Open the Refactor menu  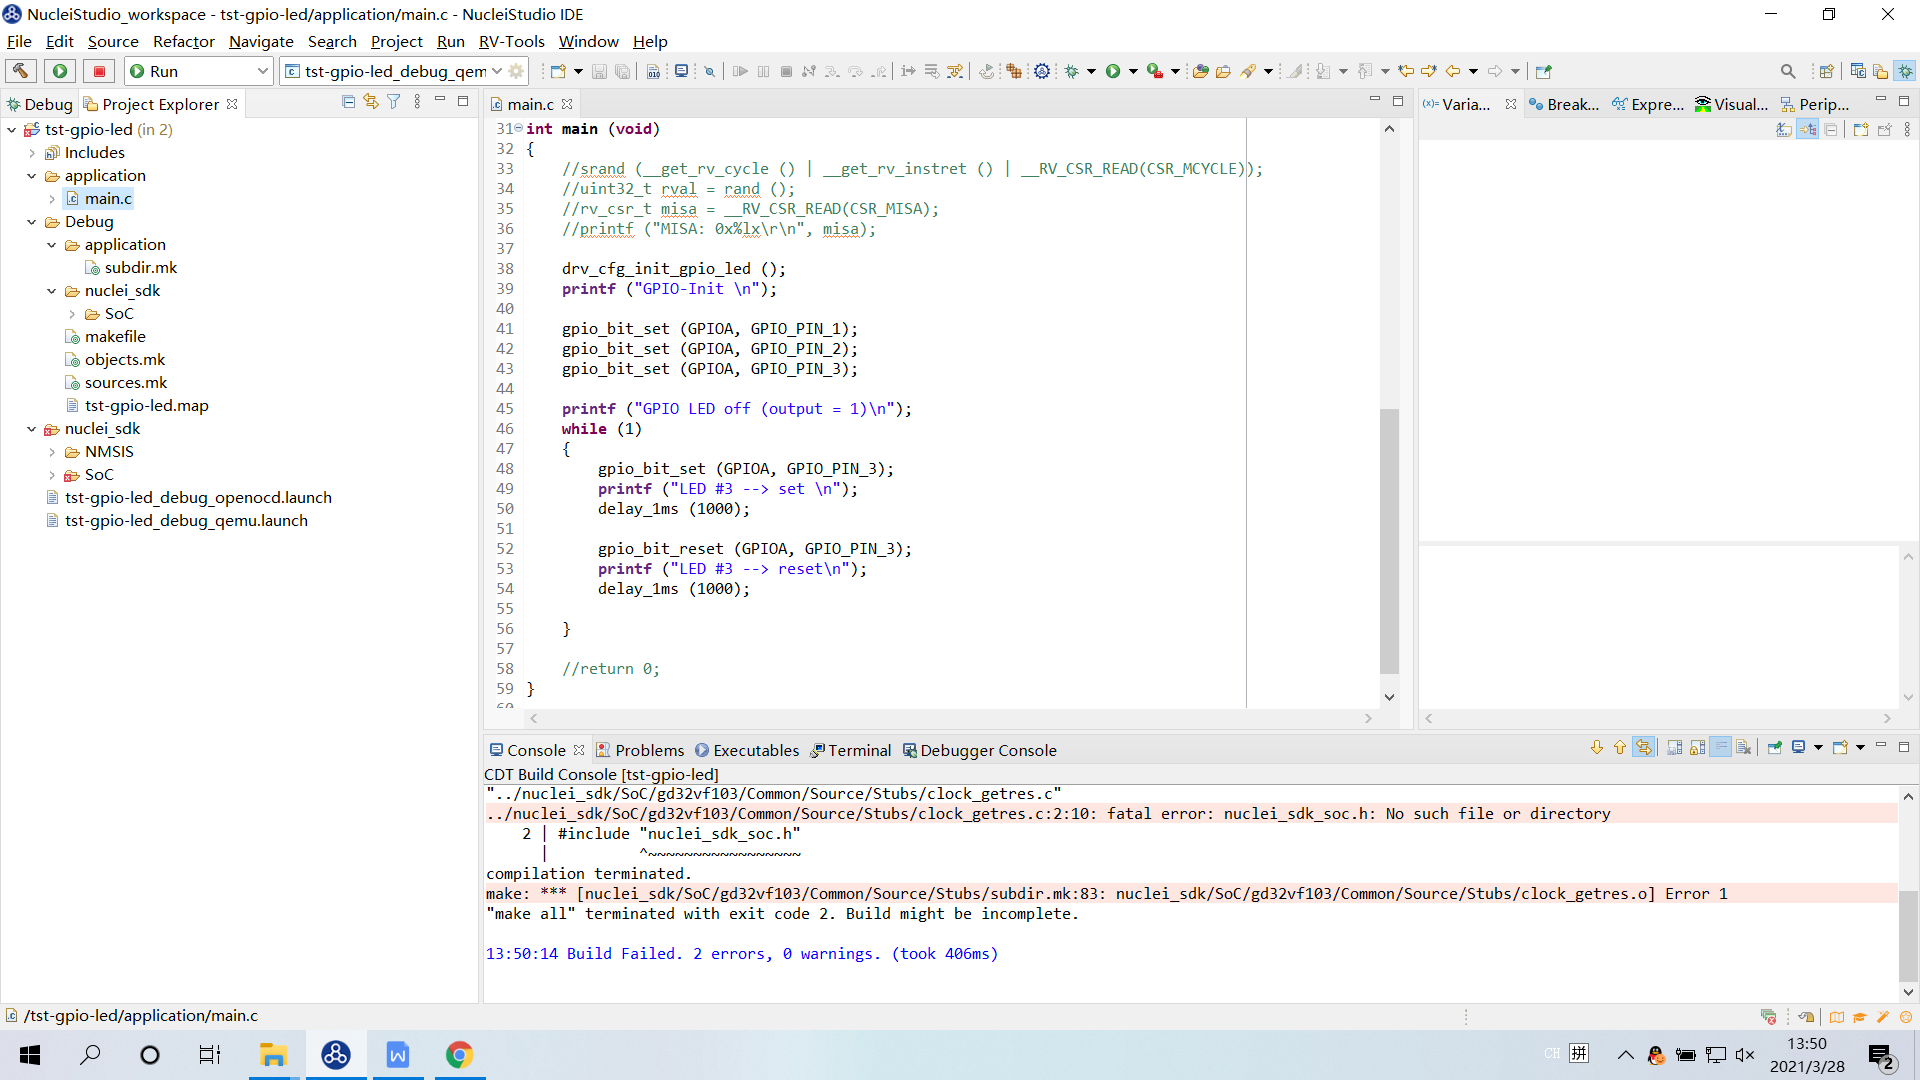click(x=184, y=41)
